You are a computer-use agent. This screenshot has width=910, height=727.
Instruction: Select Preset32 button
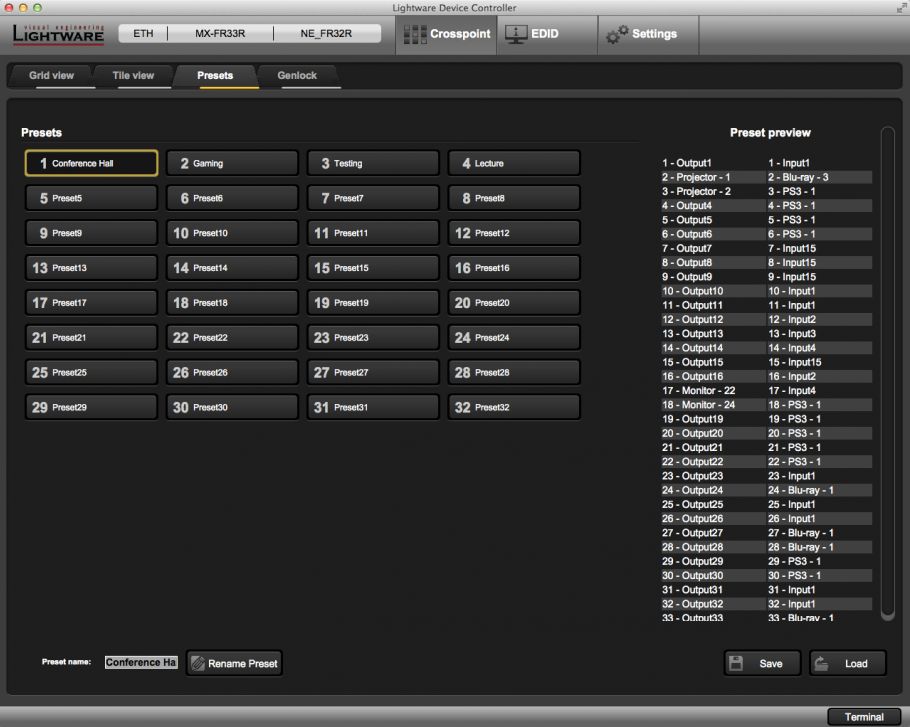tap(514, 407)
